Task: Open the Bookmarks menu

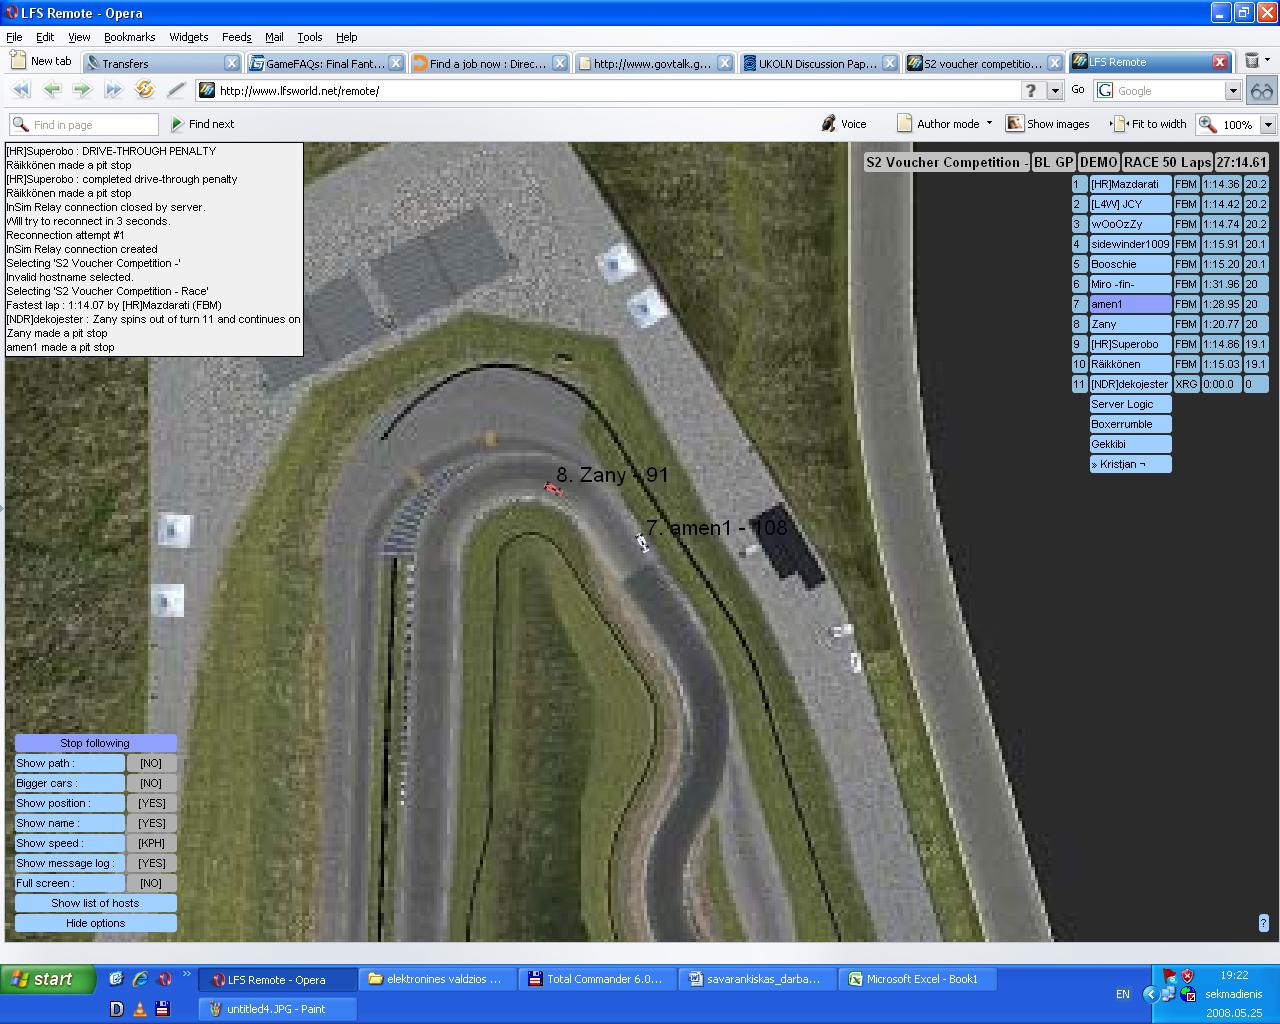Action: [130, 37]
